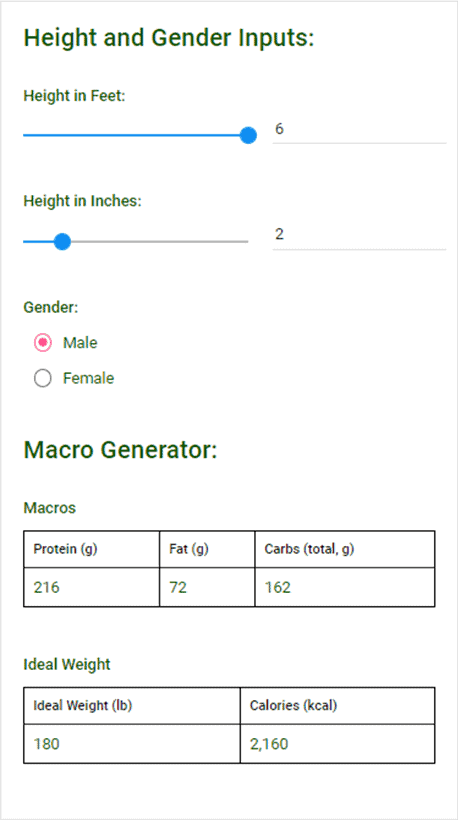
Task: Click the Height in Feet number field
Action: click(x=359, y=129)
